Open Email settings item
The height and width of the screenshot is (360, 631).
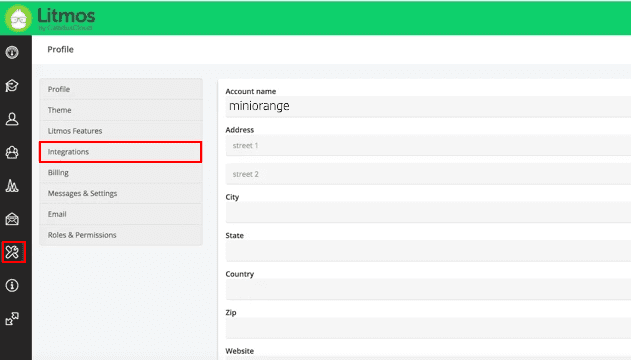[x=121, y=214]
